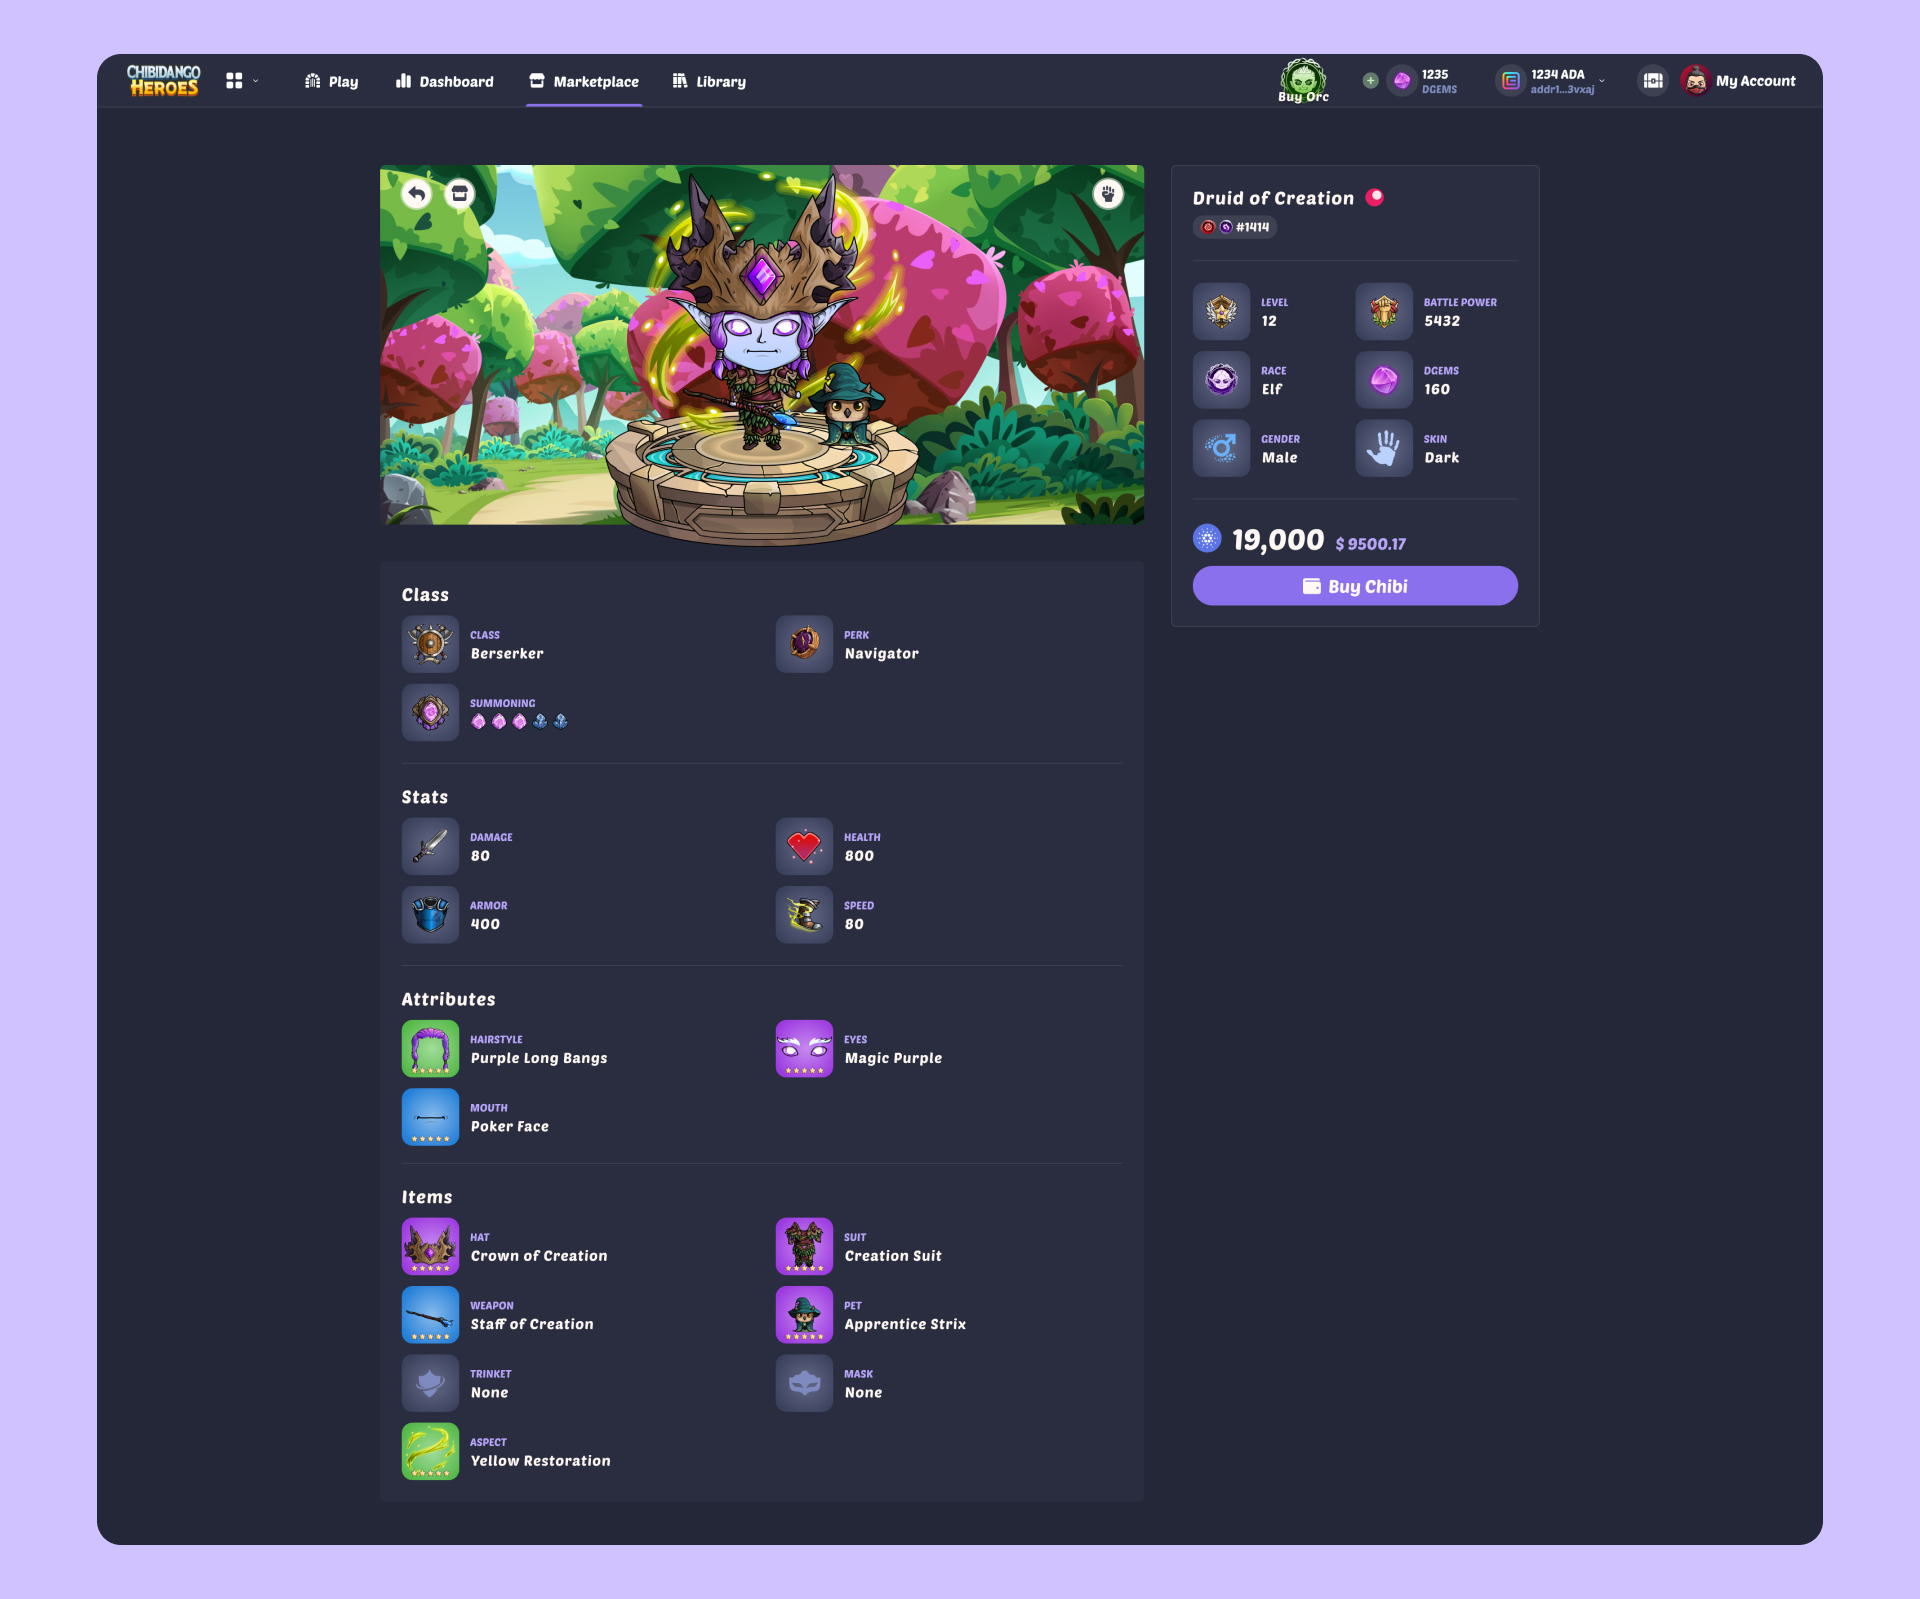Open the inventory chest icon
1920x1599 pixels.
tap(1653, 81)
